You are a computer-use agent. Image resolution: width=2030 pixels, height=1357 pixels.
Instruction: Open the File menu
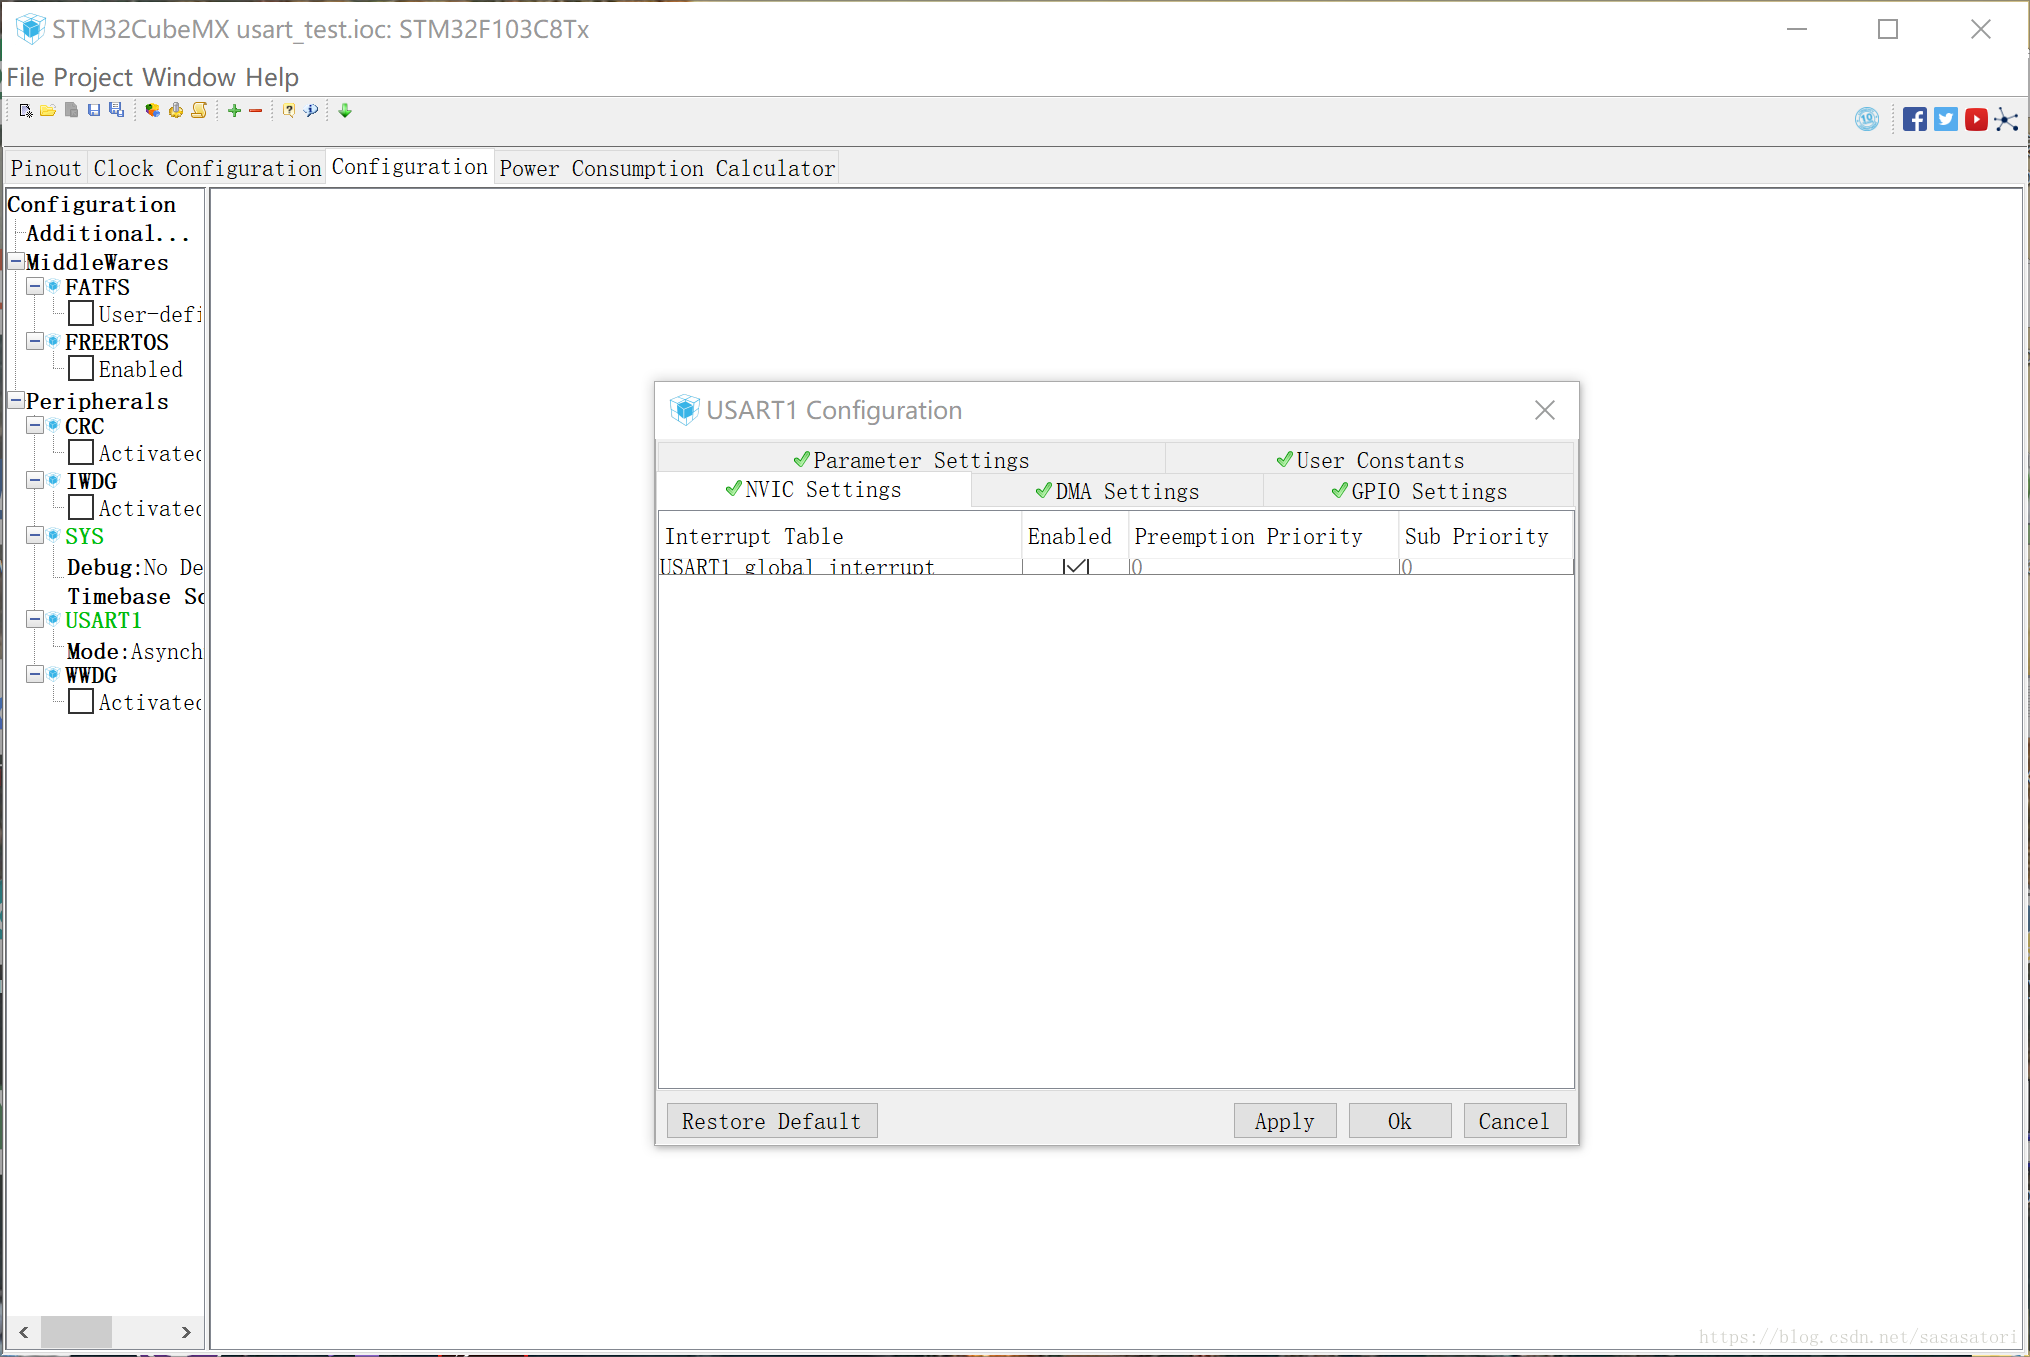click(26, 77)
